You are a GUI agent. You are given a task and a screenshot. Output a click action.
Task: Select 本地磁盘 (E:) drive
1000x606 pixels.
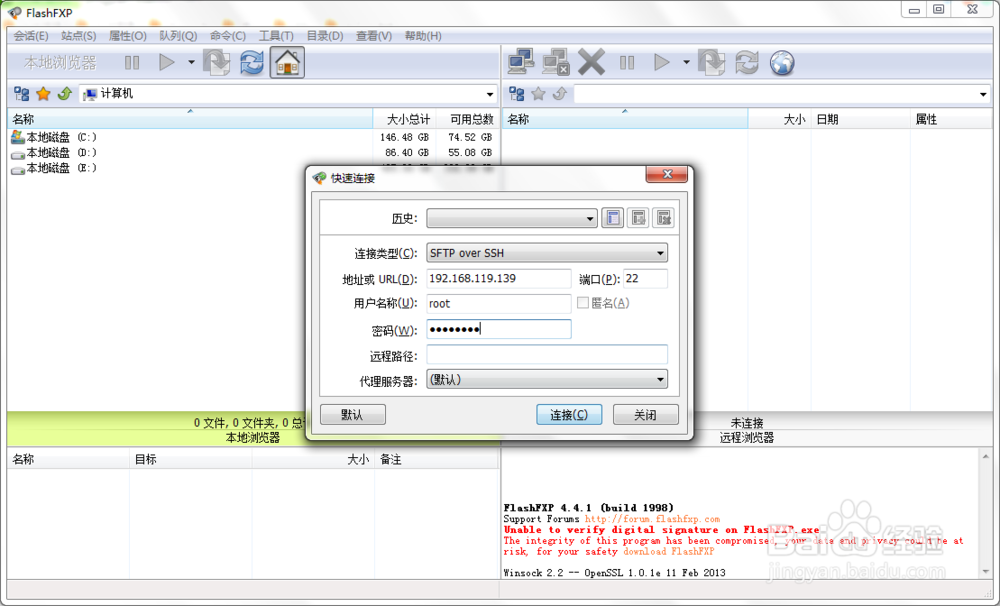coord(54,168)
